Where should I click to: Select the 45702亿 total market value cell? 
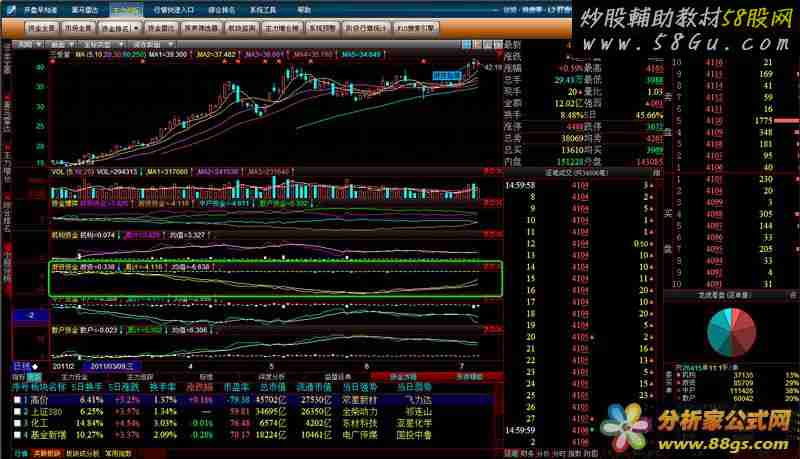[271, 400]
